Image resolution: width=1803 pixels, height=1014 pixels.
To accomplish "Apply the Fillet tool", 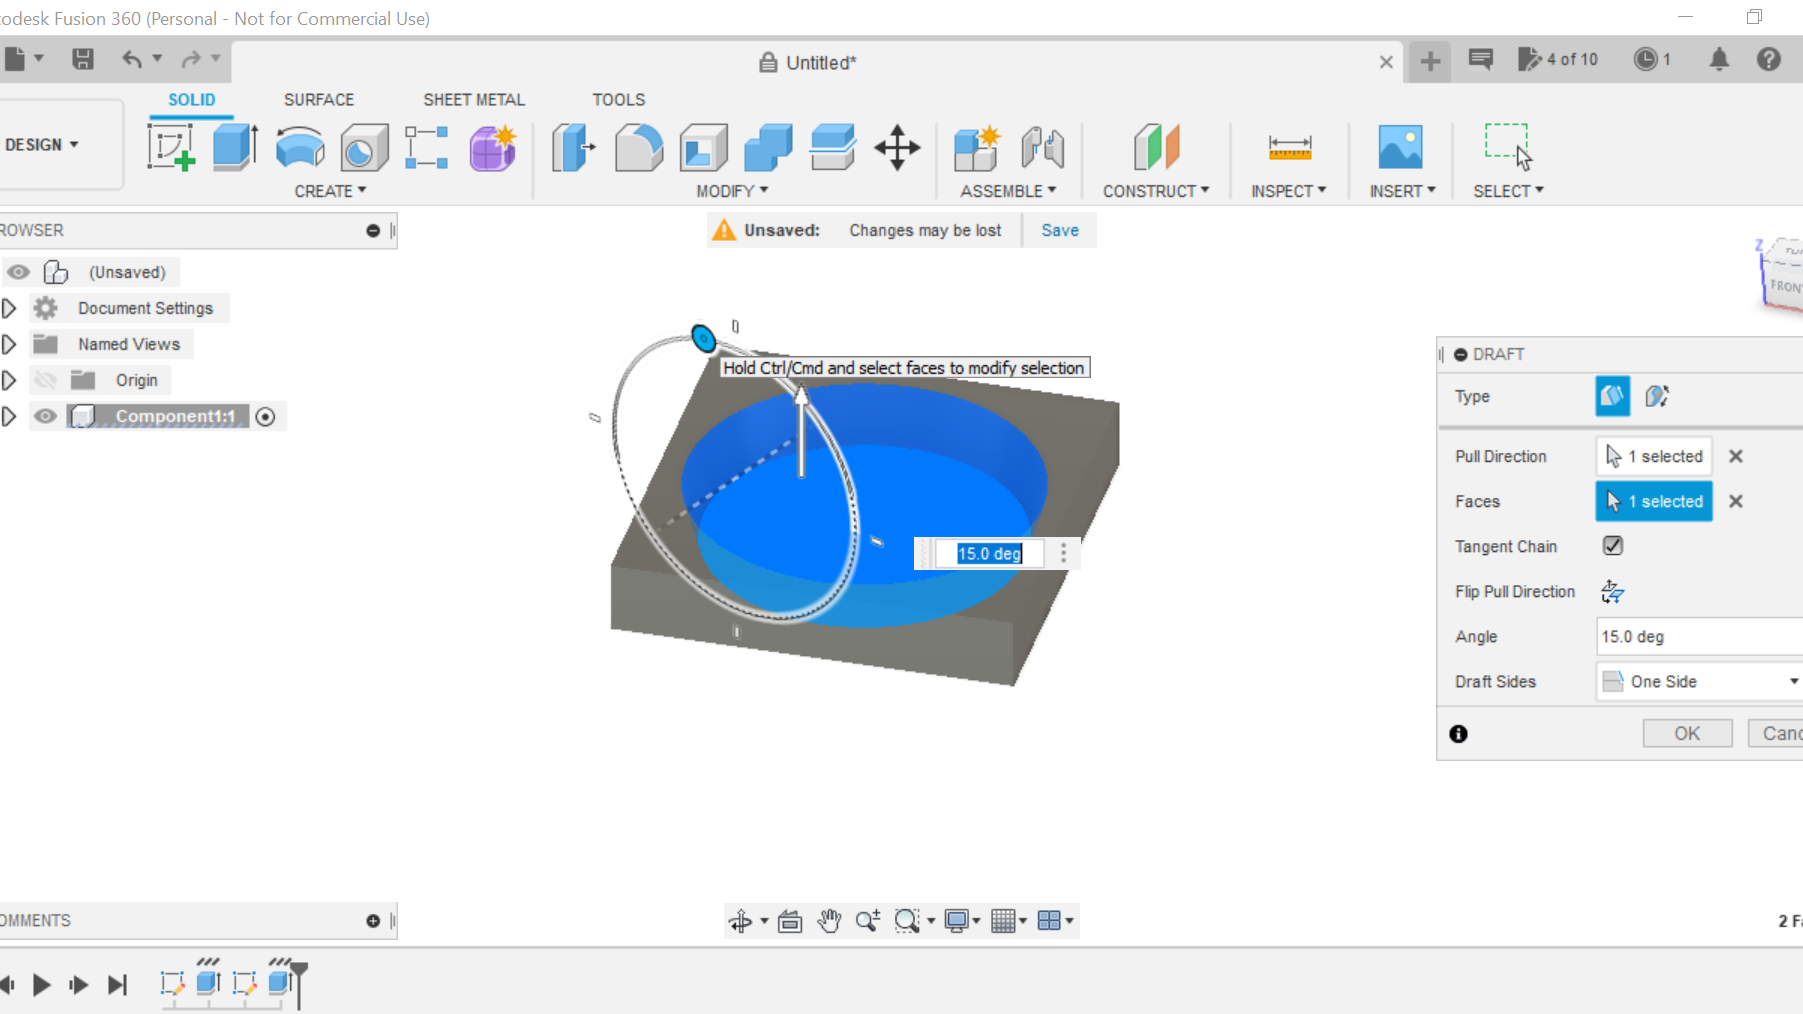I will [638, 147].
